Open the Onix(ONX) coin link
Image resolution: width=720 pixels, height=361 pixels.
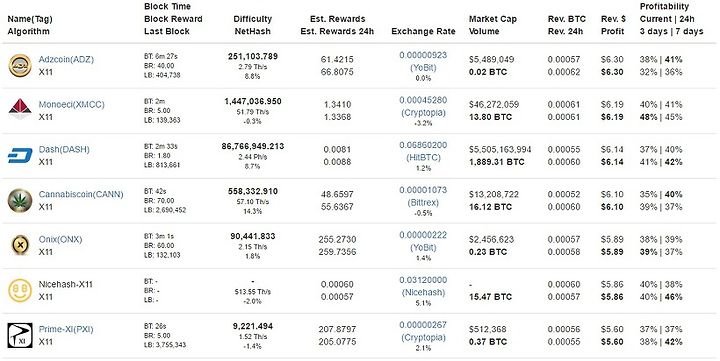tap(60, 239)
